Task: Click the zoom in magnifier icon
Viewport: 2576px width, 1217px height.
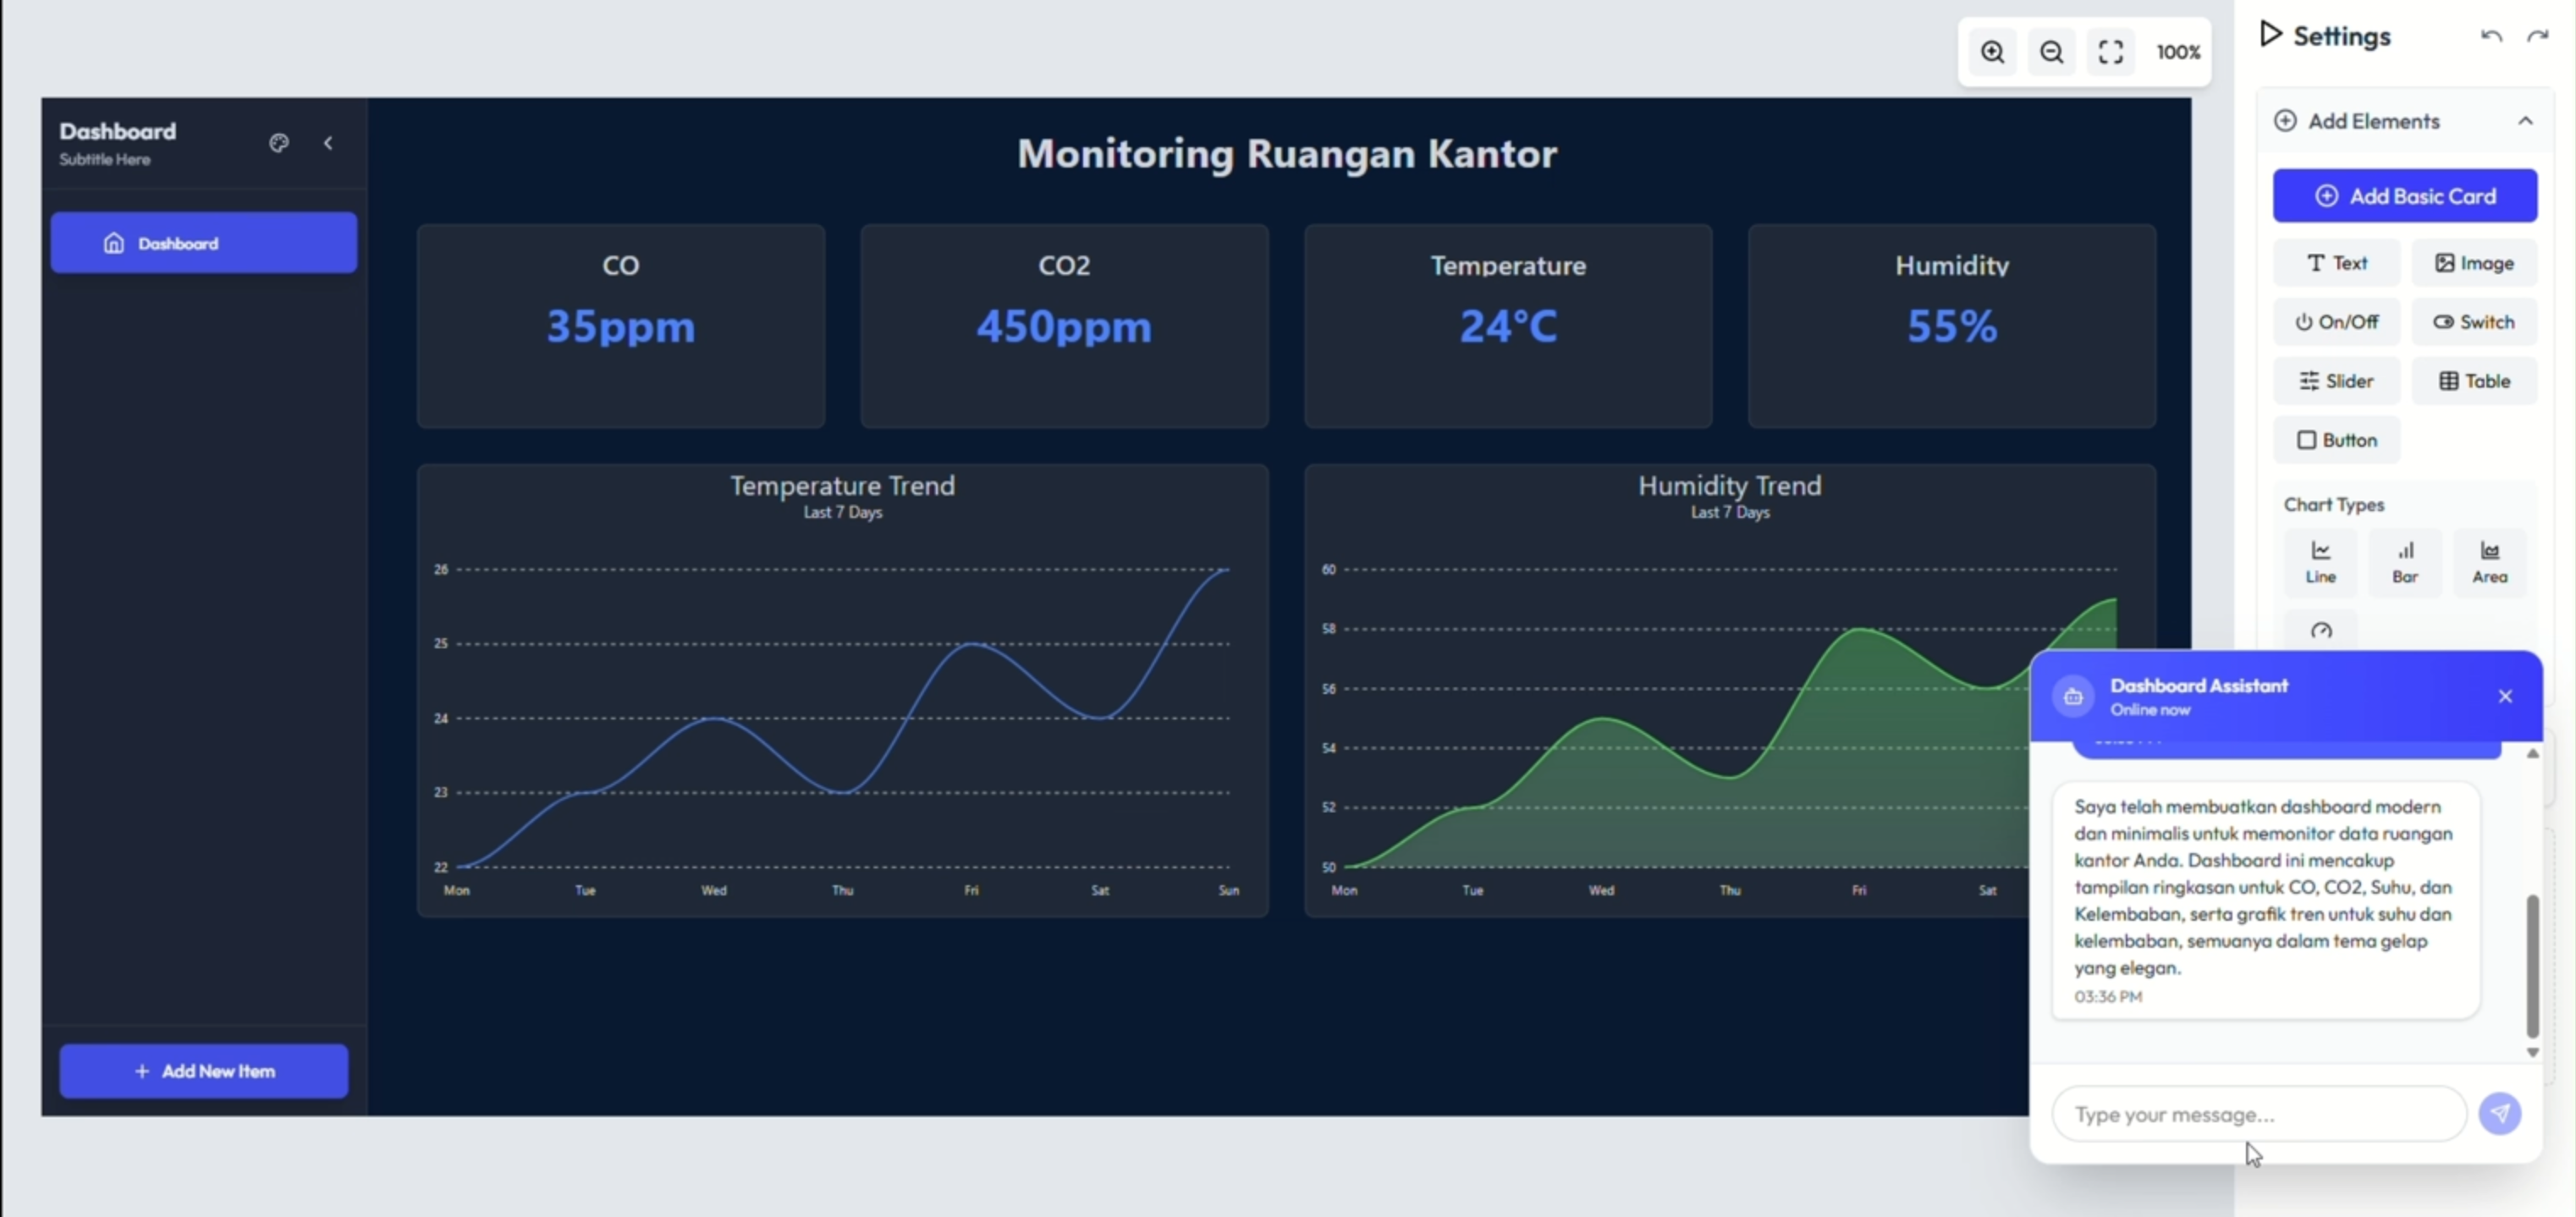Action: click(1992, 52)
